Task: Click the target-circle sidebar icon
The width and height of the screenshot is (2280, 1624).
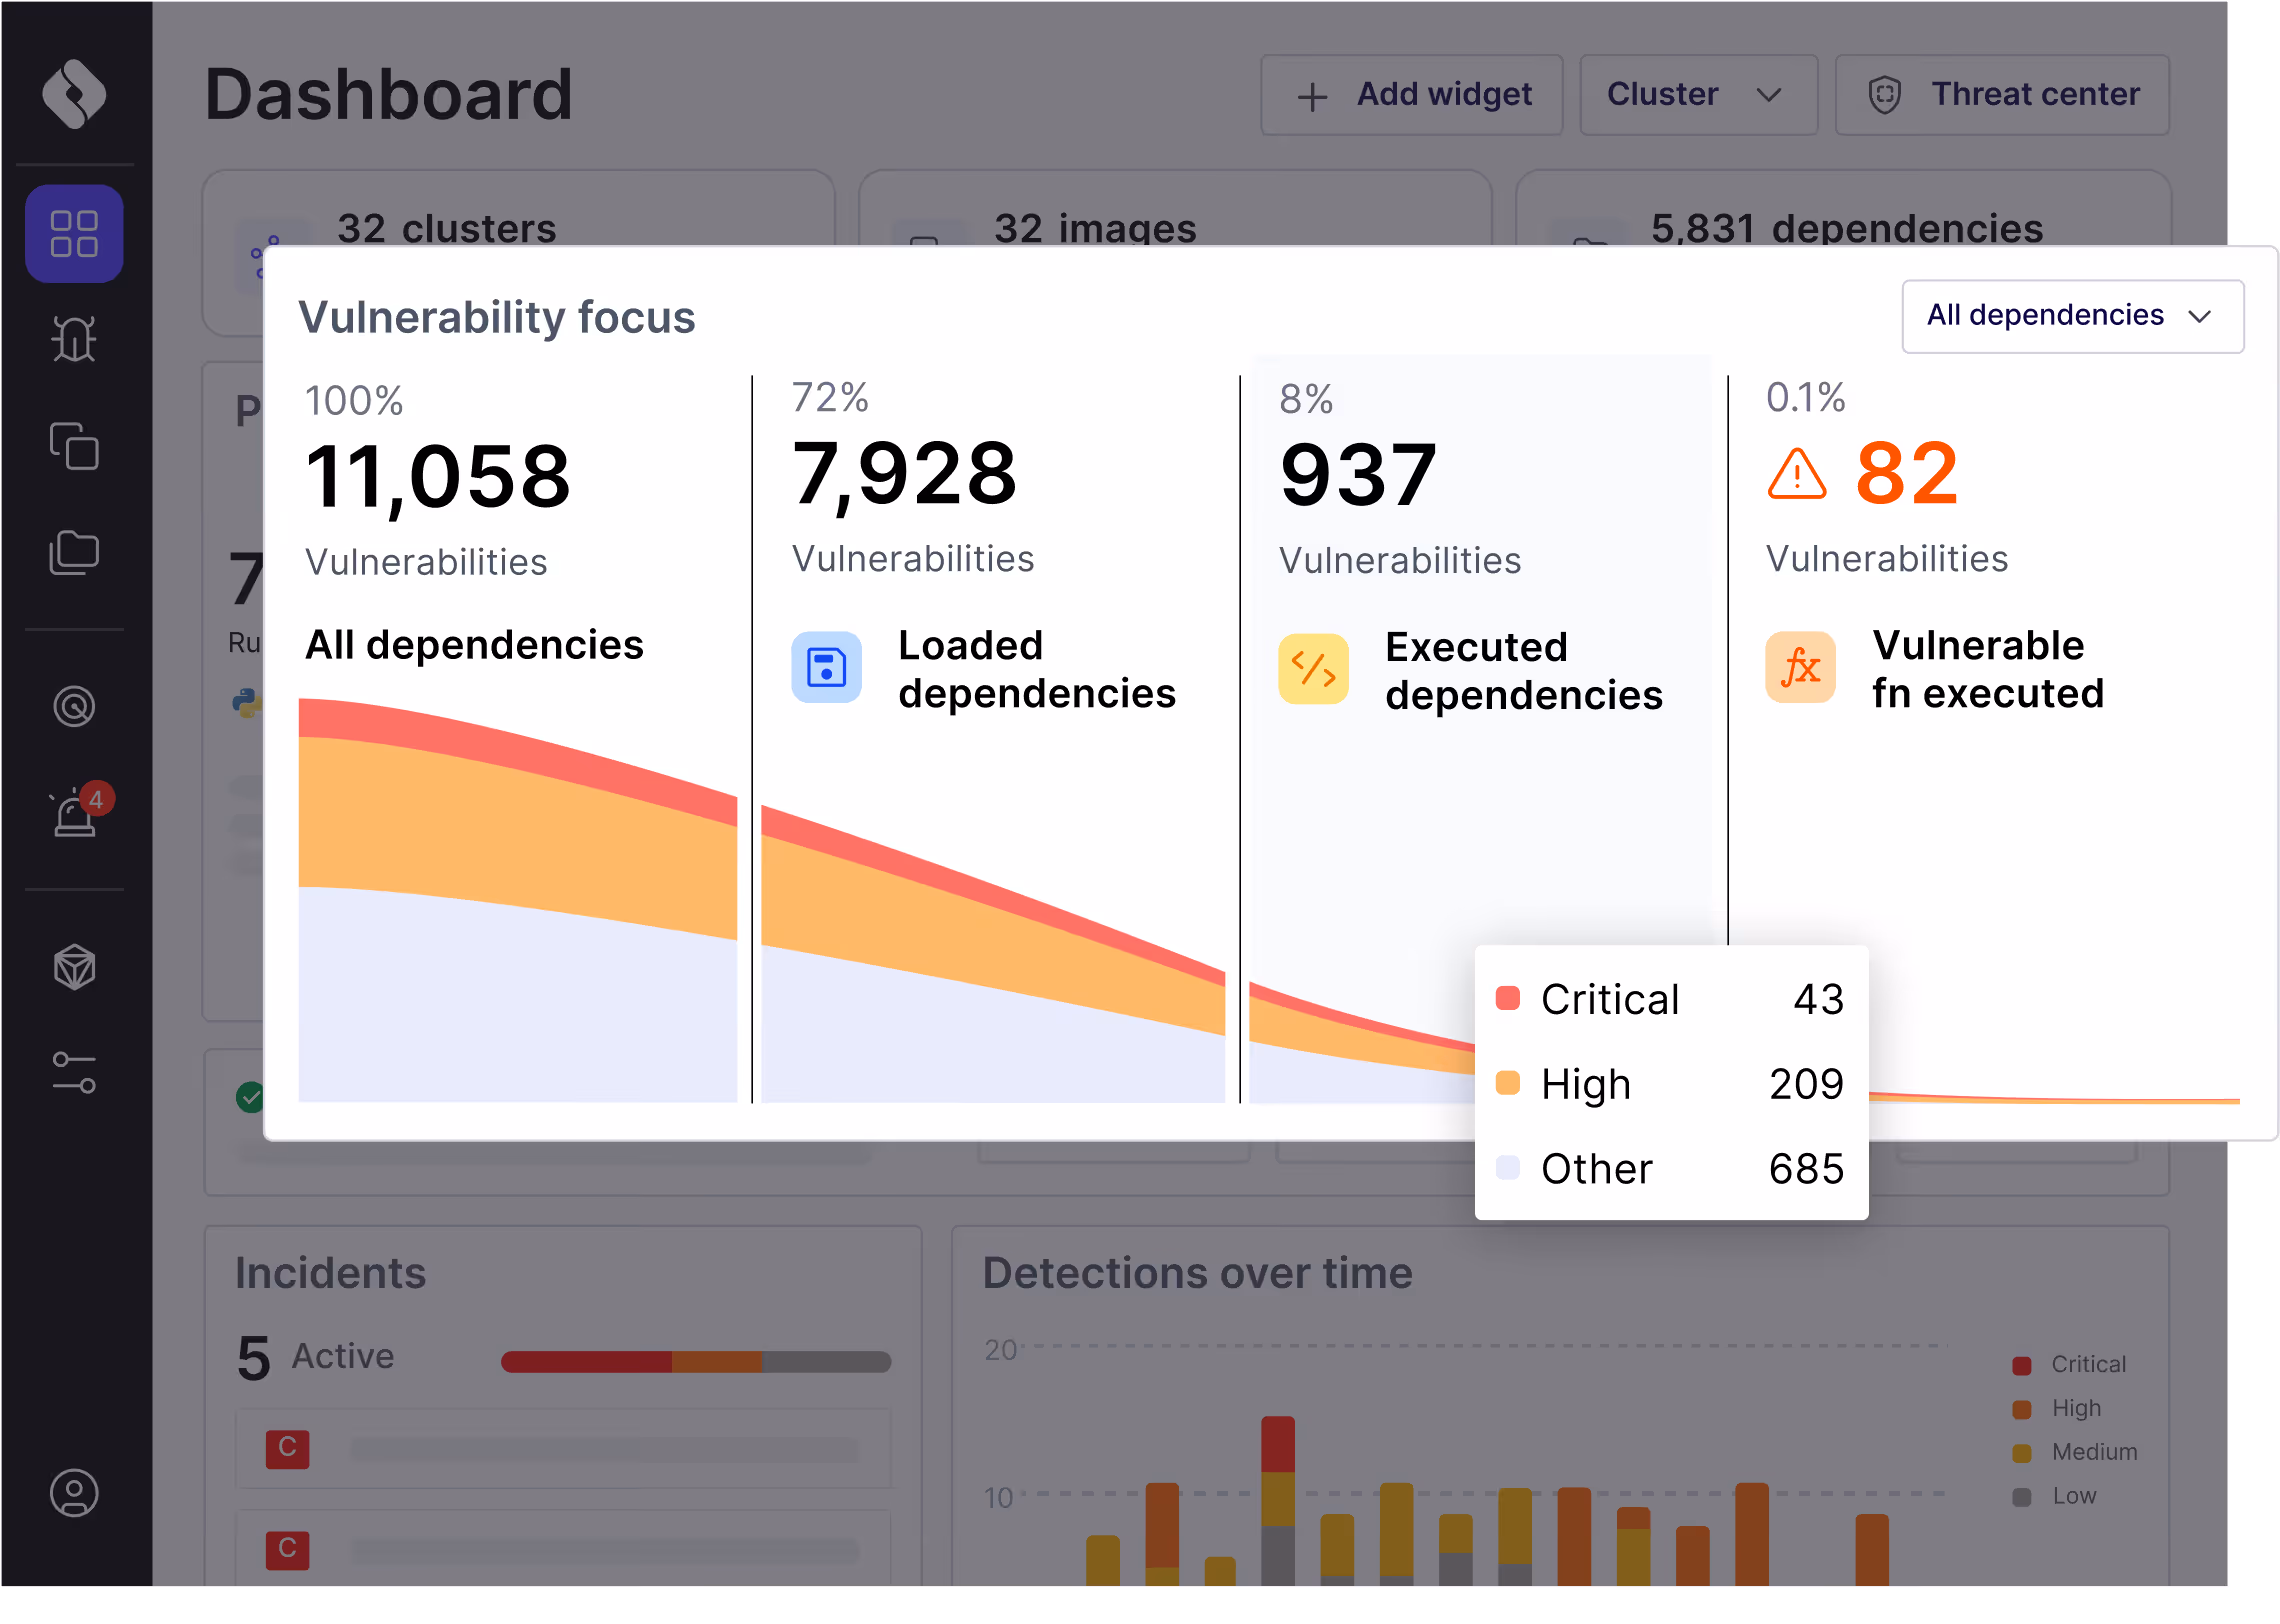Action: 74,707
